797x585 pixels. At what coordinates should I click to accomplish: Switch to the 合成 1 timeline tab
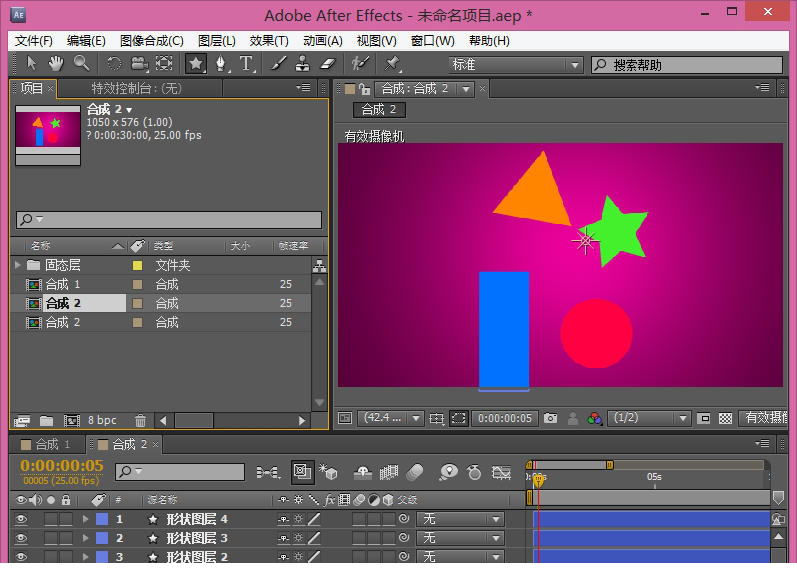click(x=52, y=444)
